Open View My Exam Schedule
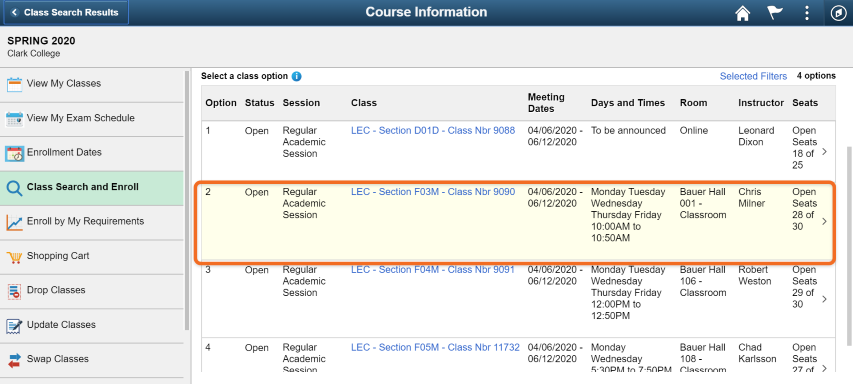The height and width of the screenshot is (386, 853). click(x=92, y=119)
